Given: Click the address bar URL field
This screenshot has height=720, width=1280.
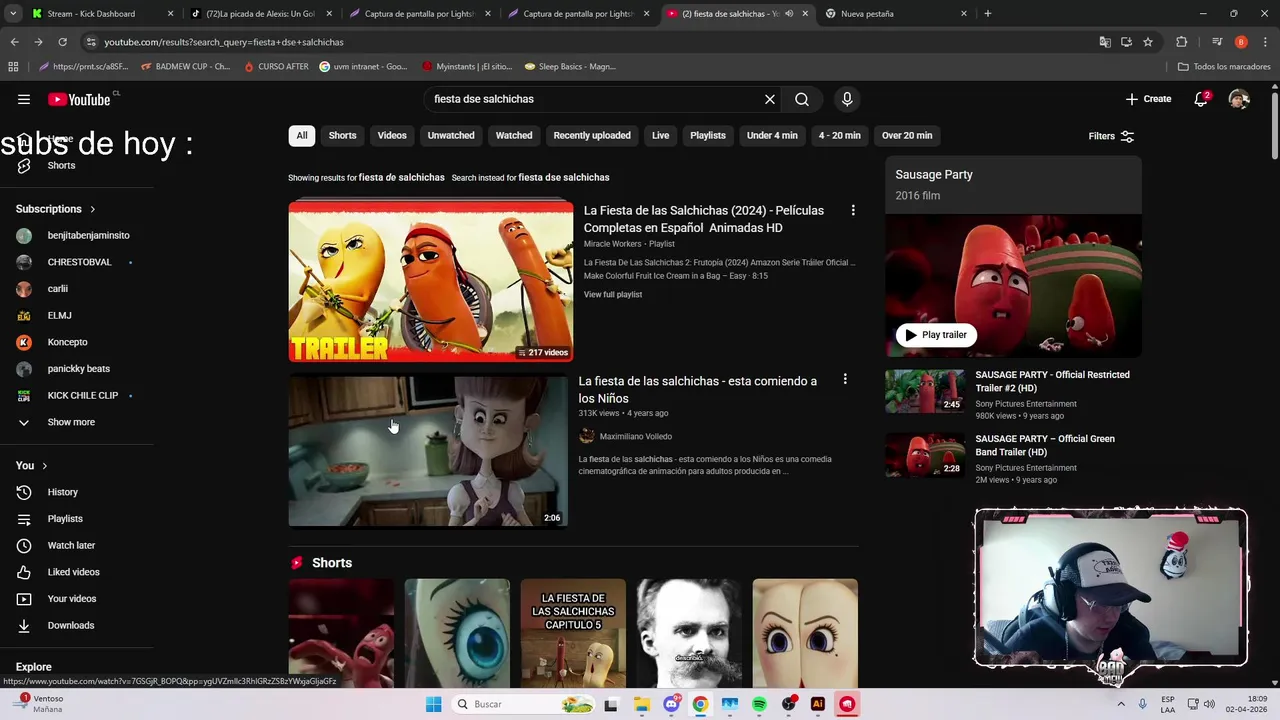Looking at the screenshot, I should [590, 42].
